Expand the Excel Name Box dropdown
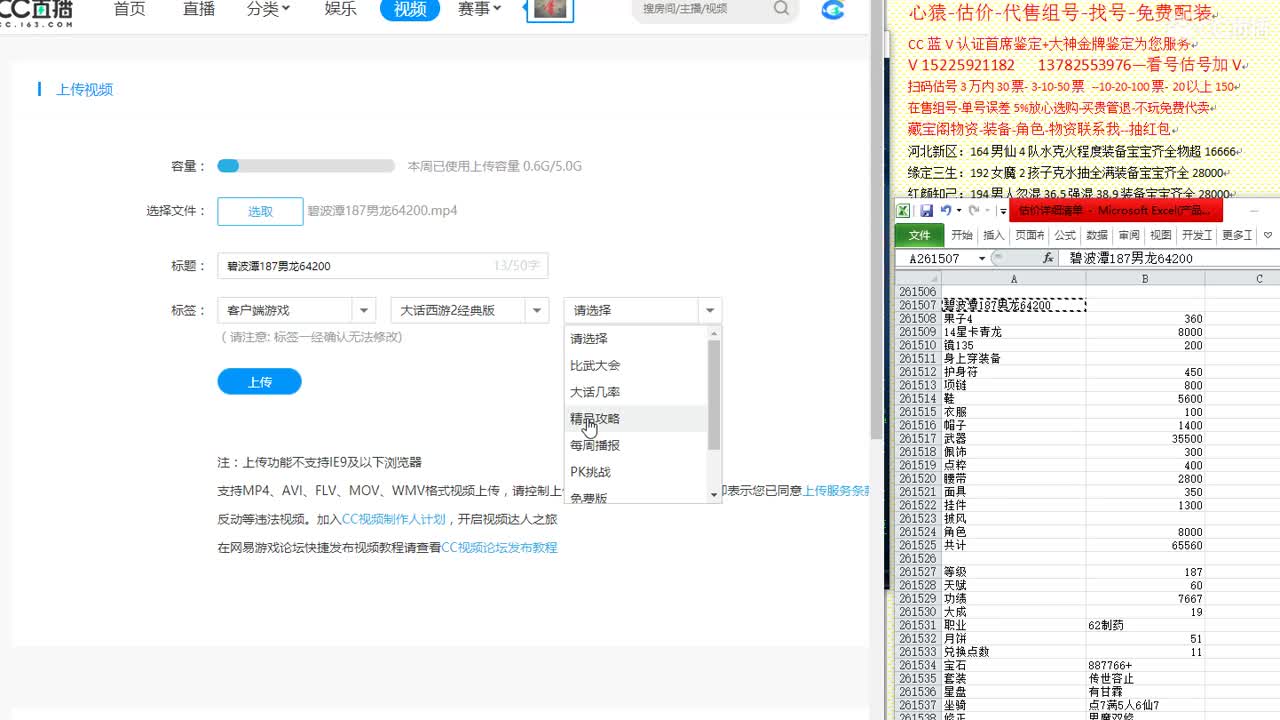Viewport: 1280px width, 720px height. coord(982,259)
